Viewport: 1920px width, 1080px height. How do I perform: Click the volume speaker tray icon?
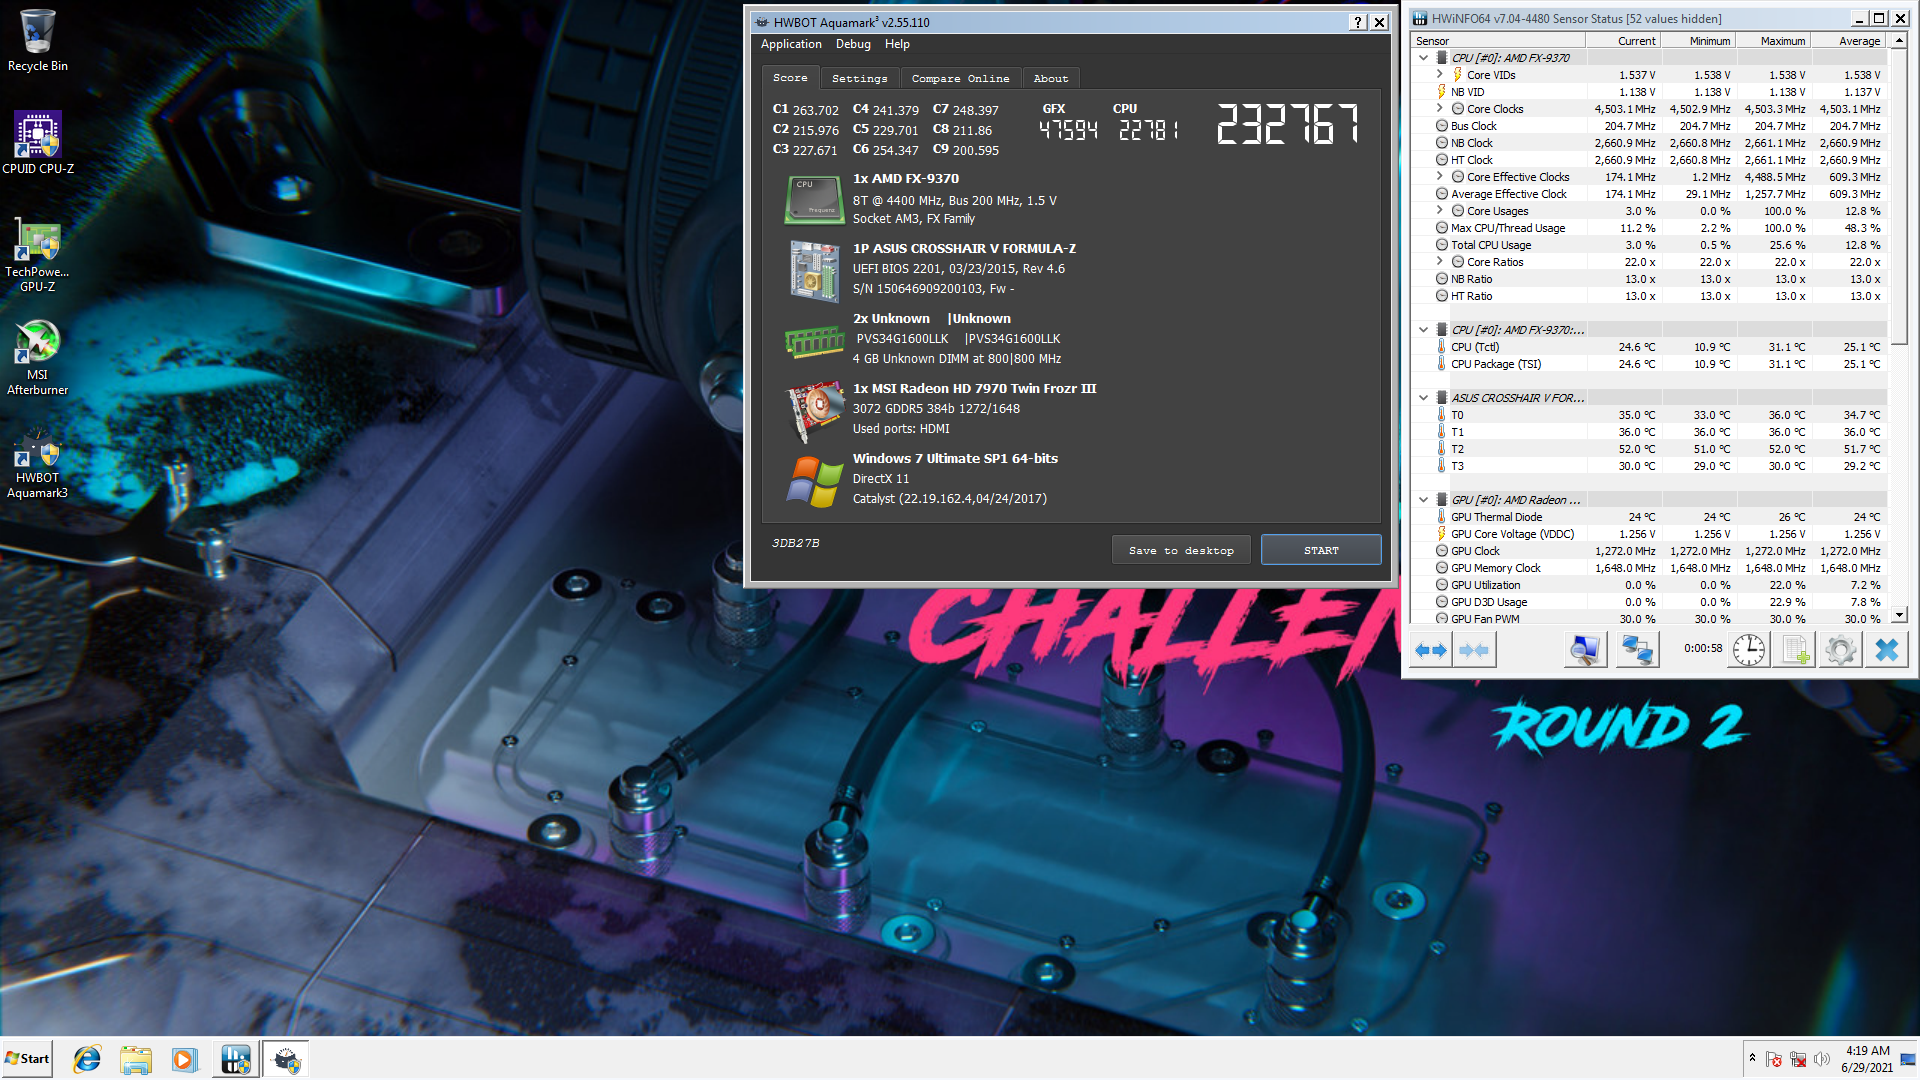pyautogui.click(x=1822, y=1059)
